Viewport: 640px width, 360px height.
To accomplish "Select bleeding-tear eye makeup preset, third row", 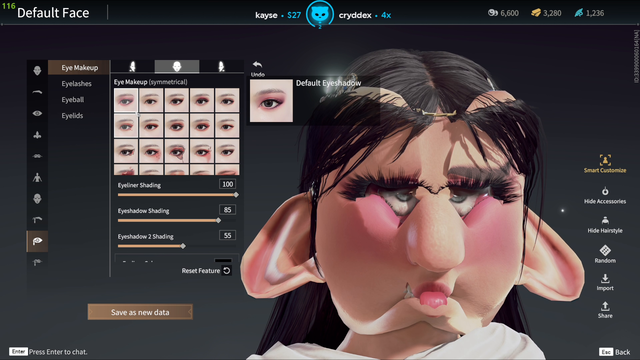I will tap(176, 151).
